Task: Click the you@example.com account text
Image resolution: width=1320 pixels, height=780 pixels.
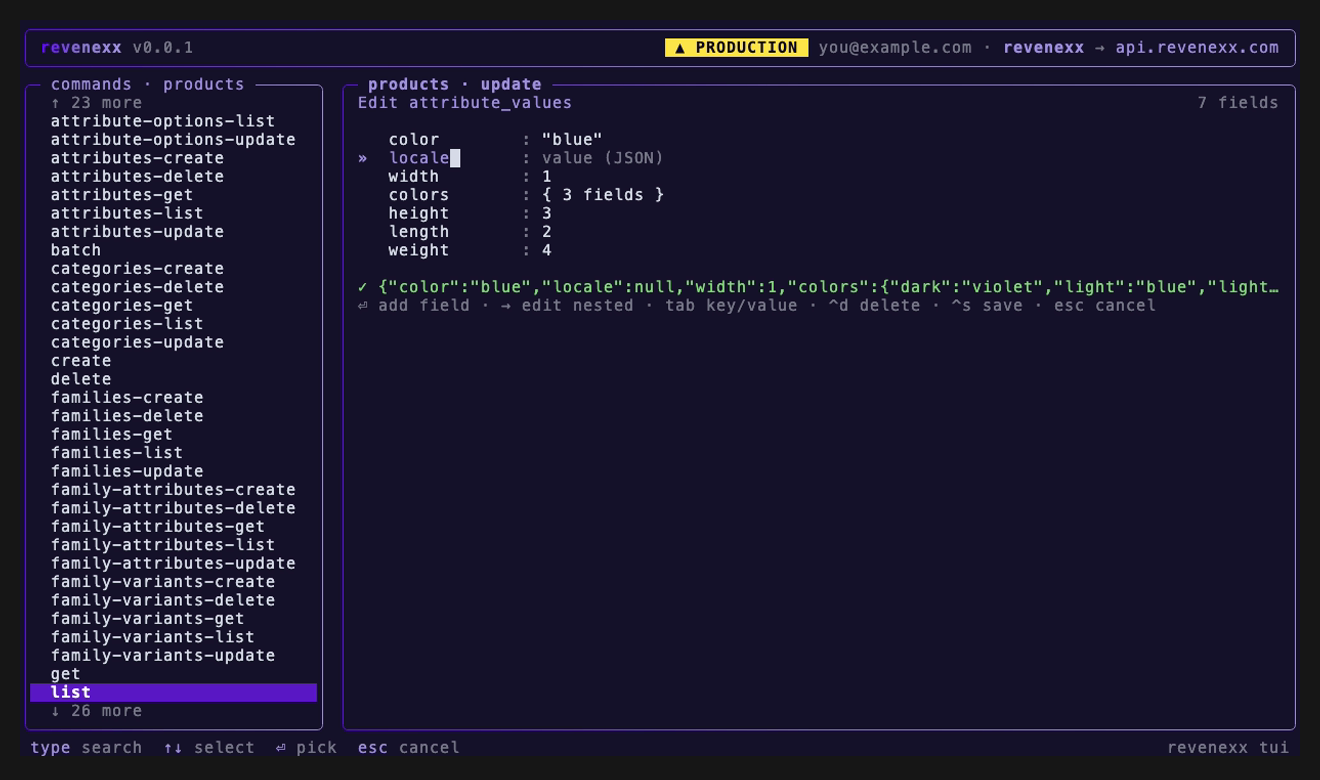Action: [x=895, y=47]
